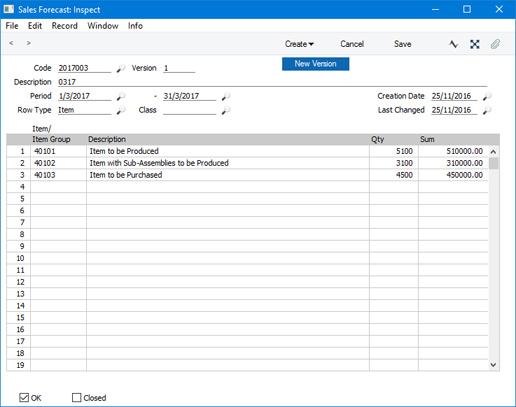This screenshot has width=516, height=407.
Task: Click the Save button
Action: (x=402, y=44)
